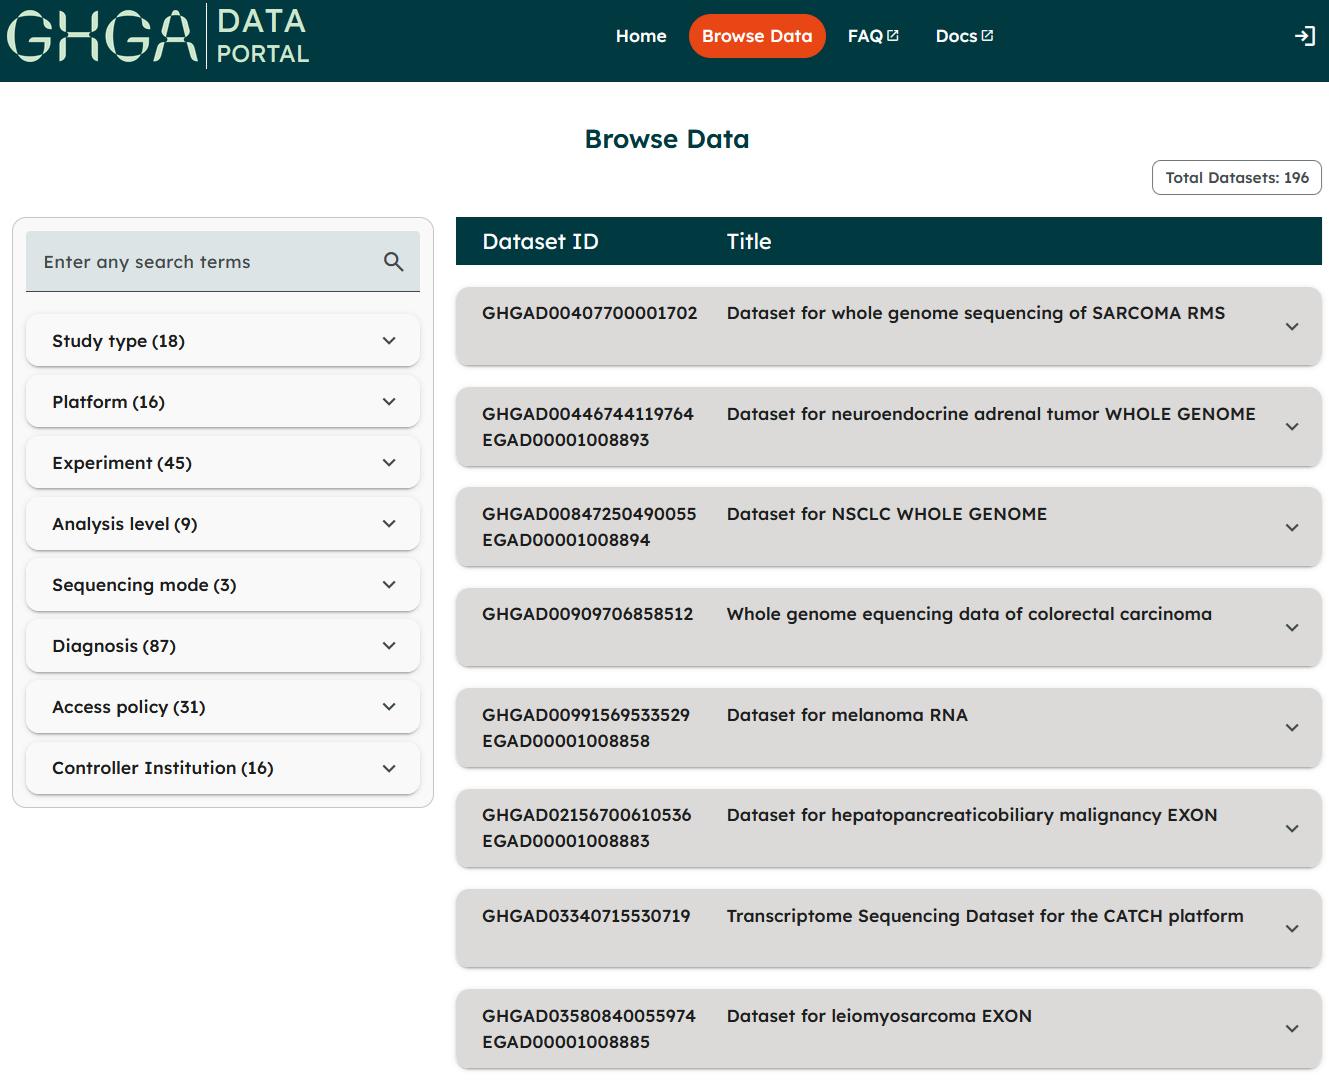
Task: Expand melanoma RNA dataset chevron
Action: coord(1292,728)
